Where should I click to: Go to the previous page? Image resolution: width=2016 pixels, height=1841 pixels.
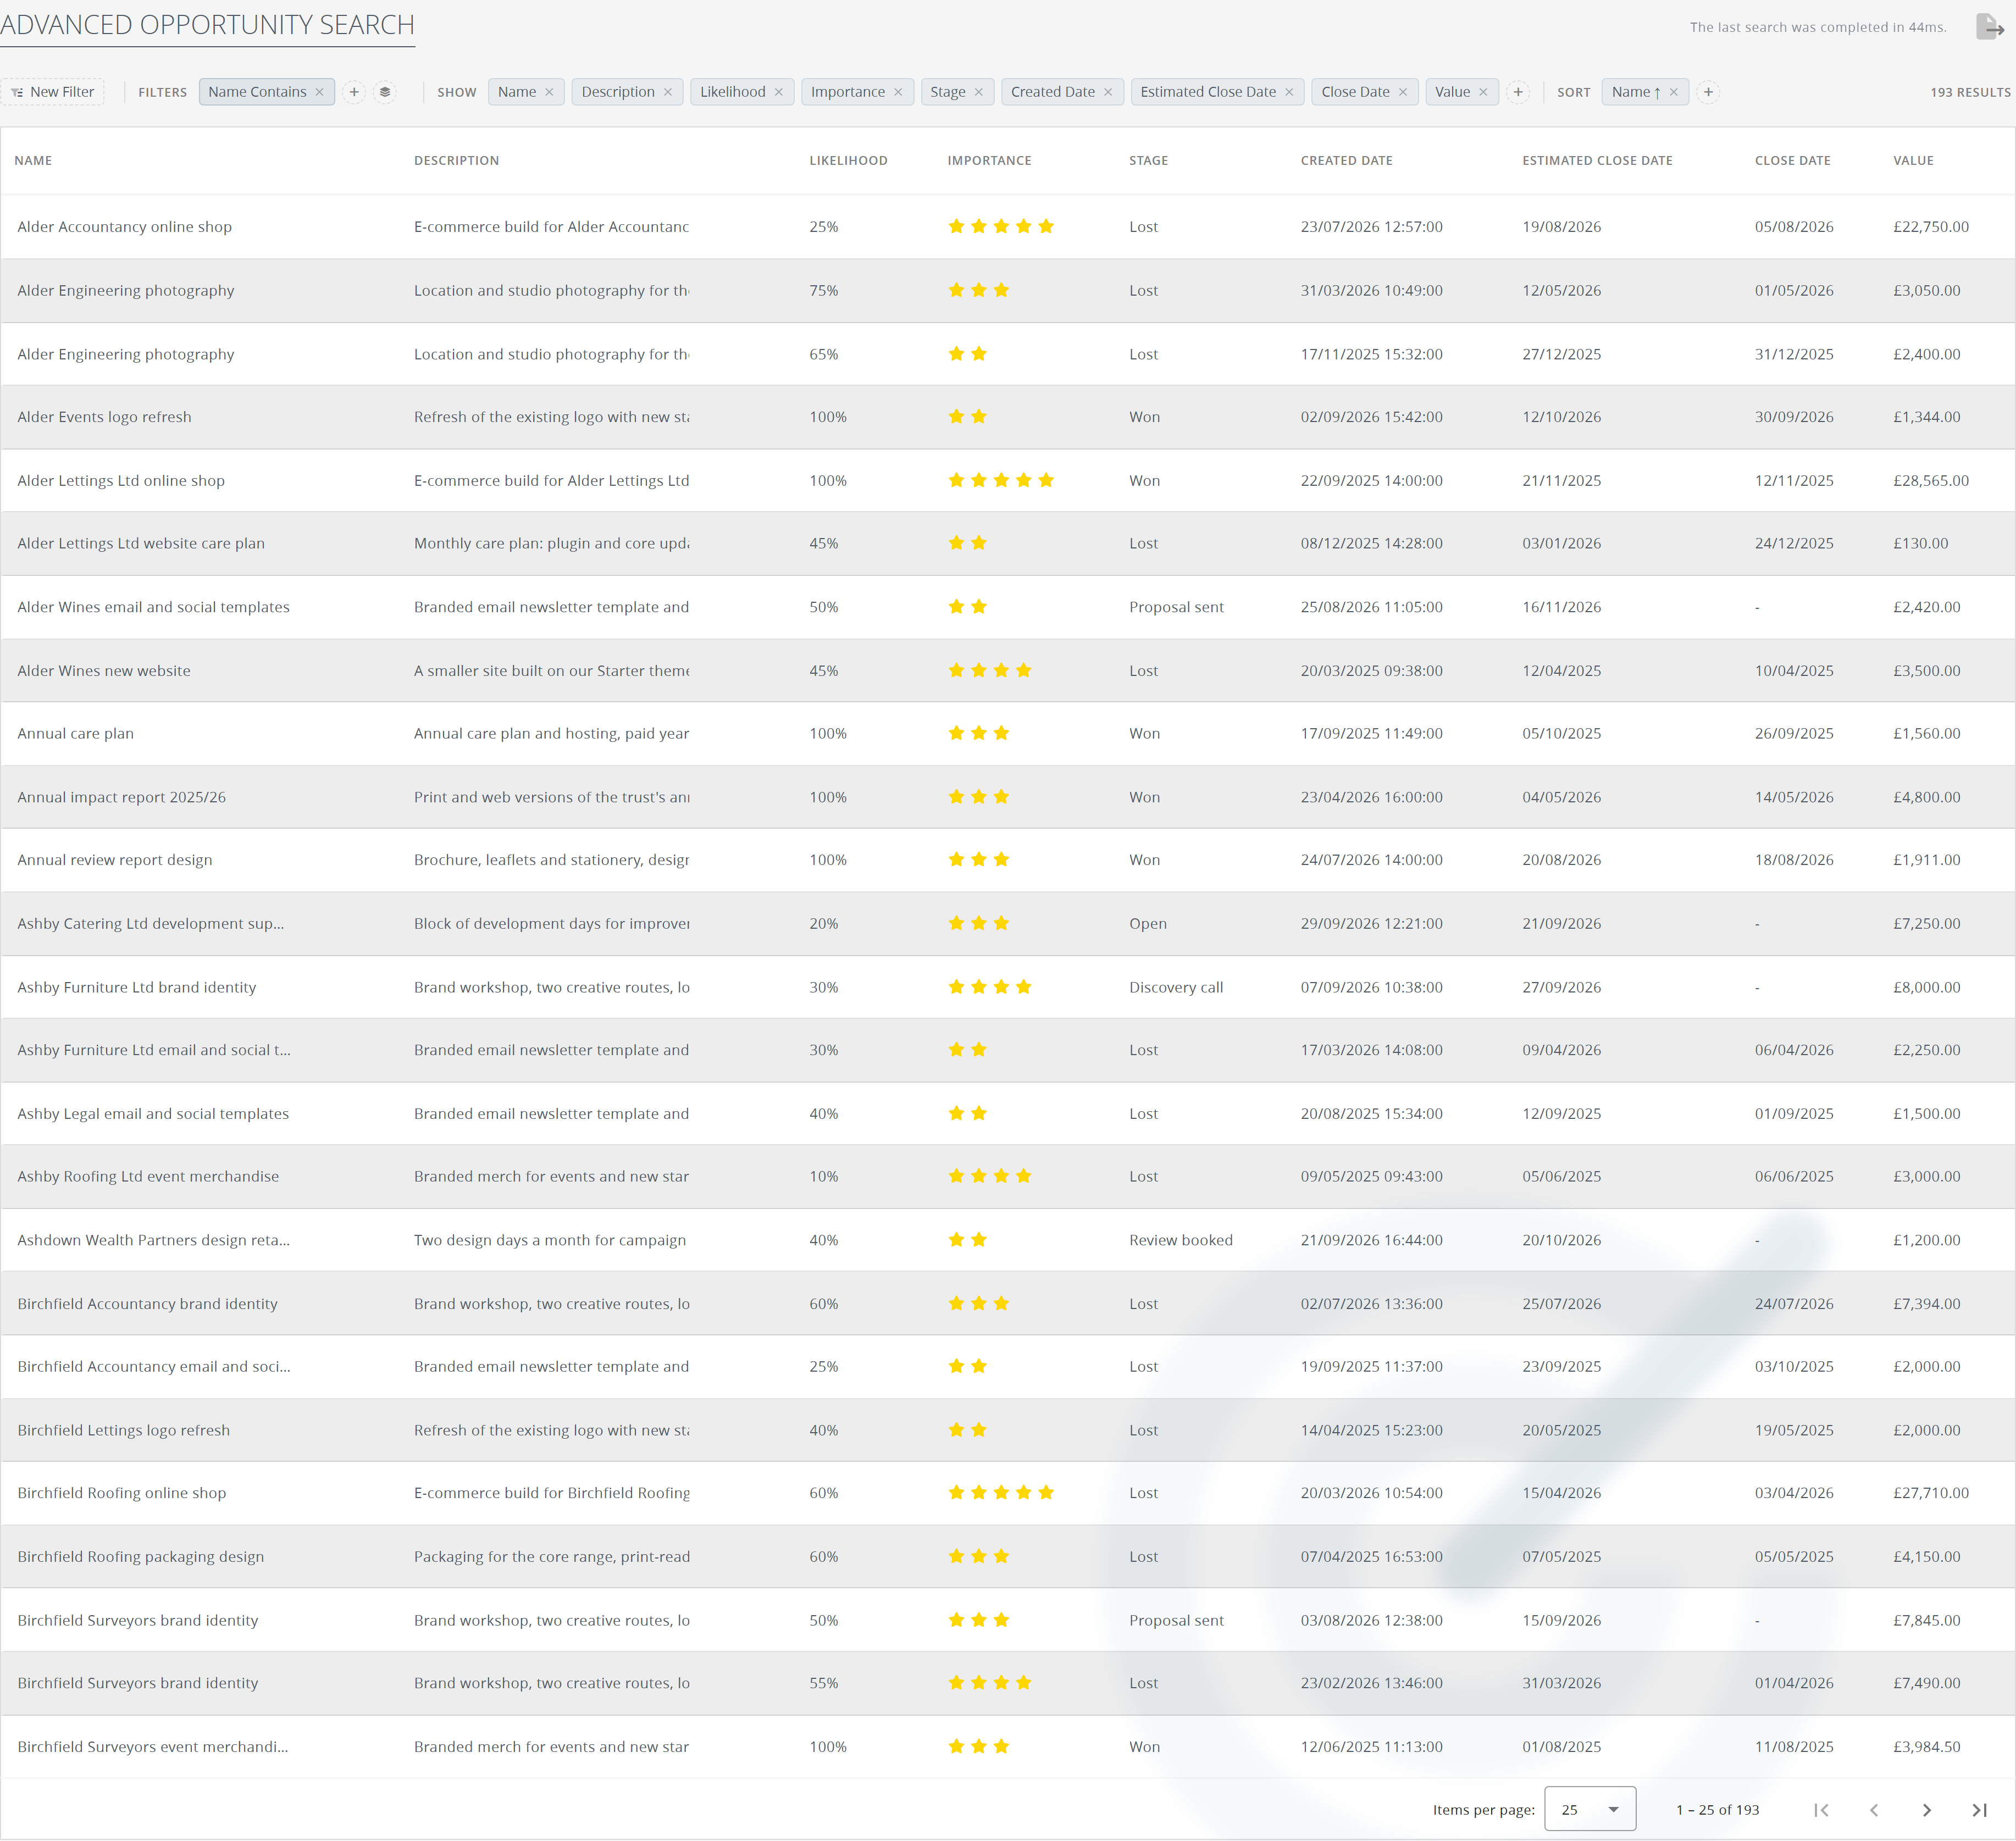(x=1874, y=1810)
